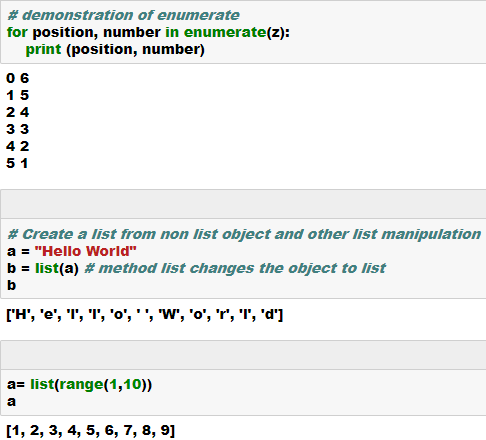Click the line 'print (position, number)'
The height and width of the screenshot is (440, 486).
pyautogui.click(x=115, y=49)
